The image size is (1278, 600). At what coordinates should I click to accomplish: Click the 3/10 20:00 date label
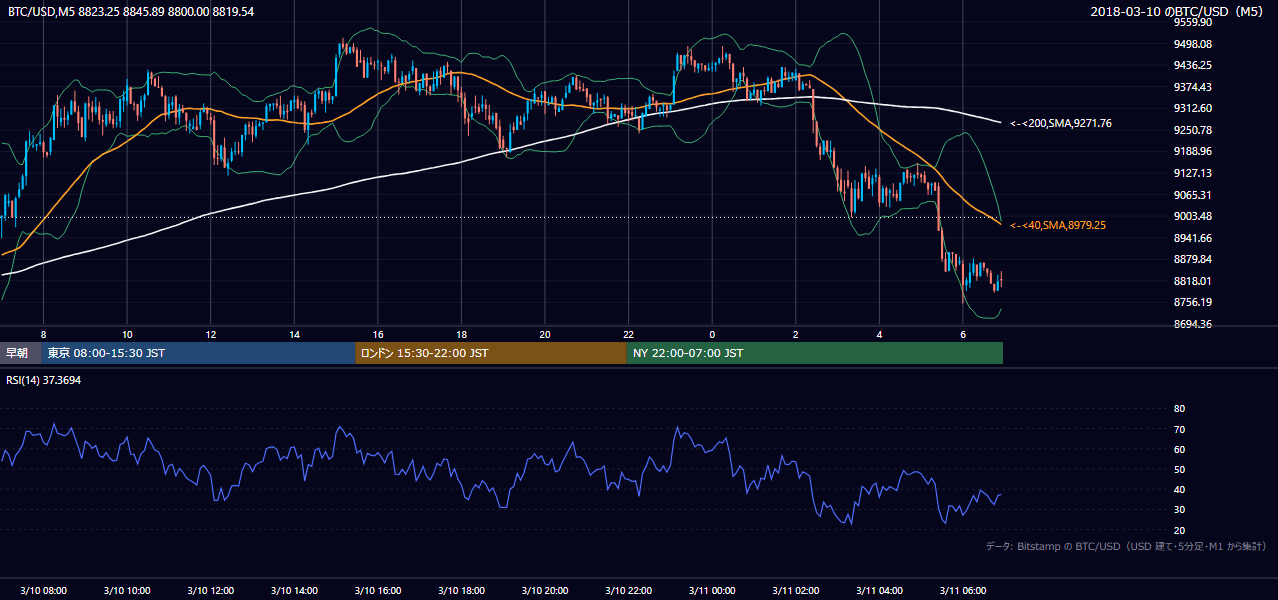click(x=544, y=591)
